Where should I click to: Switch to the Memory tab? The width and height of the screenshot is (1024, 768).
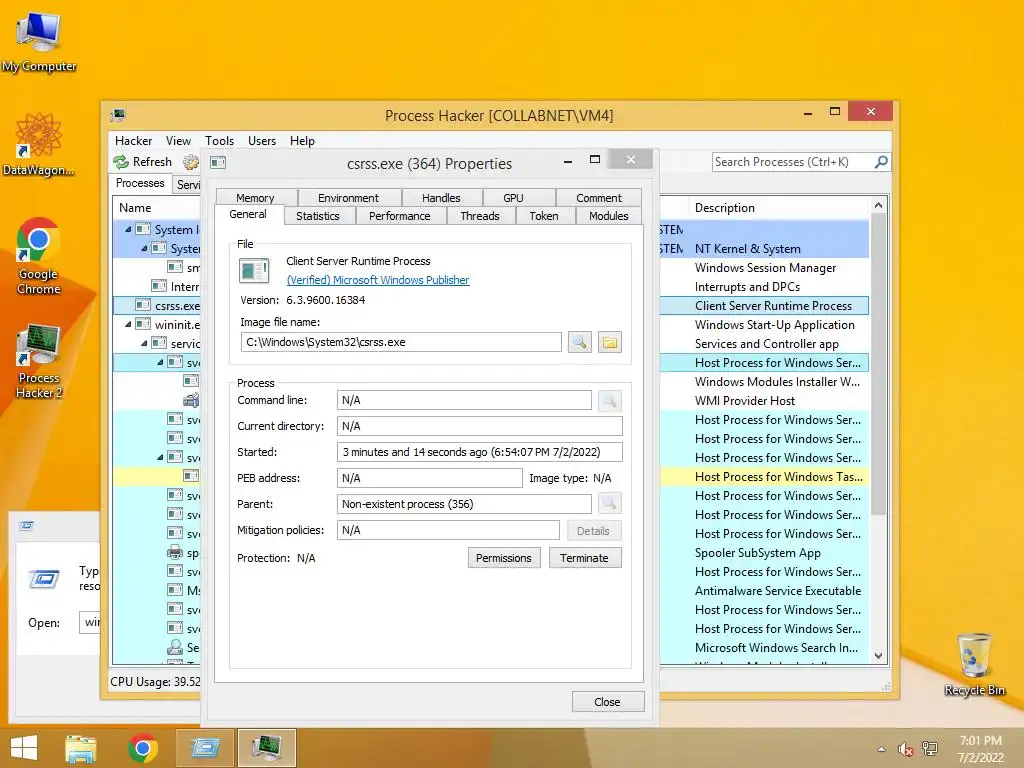pyautogui.click(x=255, y=198)
